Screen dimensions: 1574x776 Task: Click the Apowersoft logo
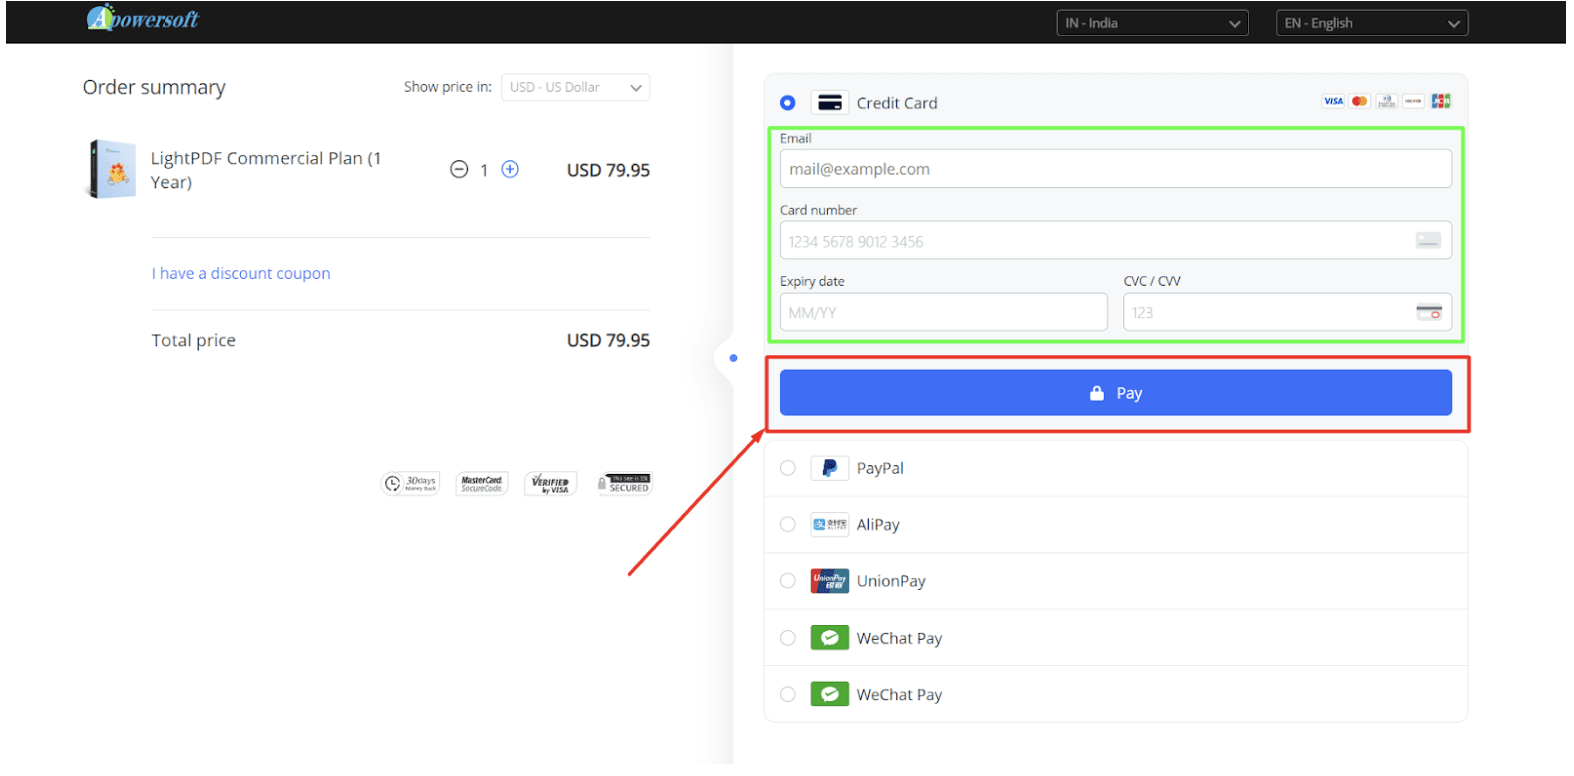143,18
